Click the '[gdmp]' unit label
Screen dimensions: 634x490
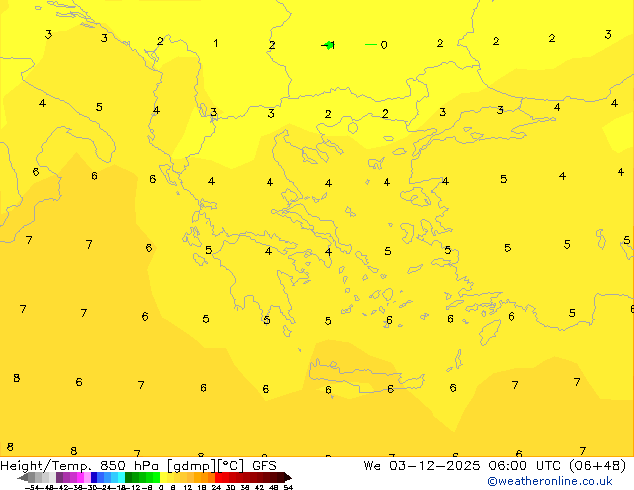point(191,466)
